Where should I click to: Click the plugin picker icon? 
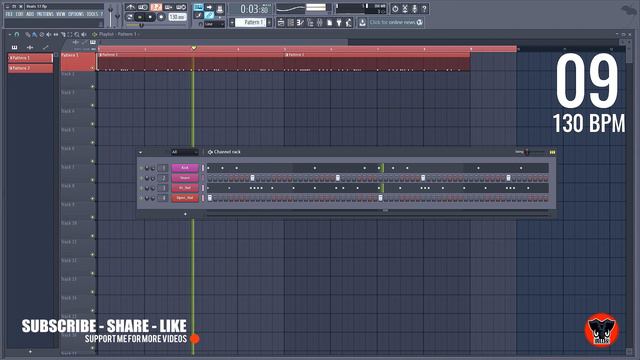(339, 22)
